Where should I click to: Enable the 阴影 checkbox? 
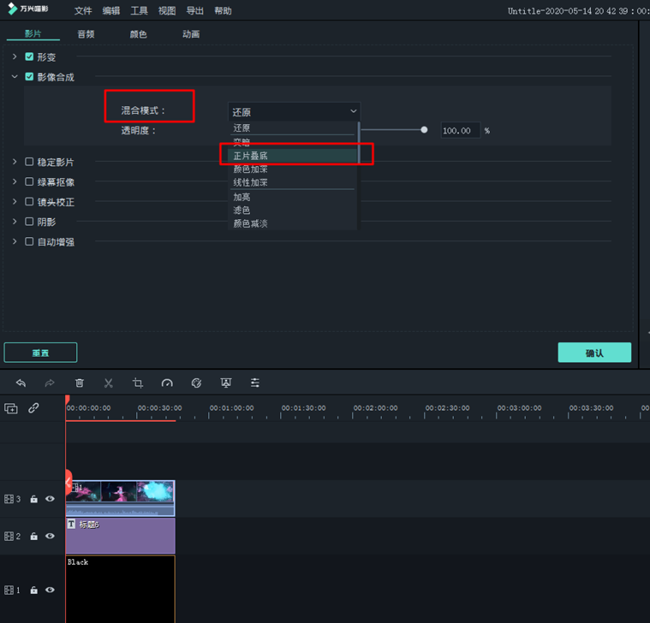click(29, 221)
